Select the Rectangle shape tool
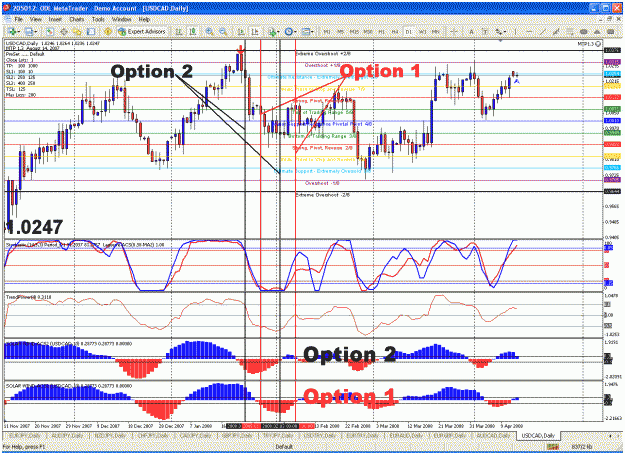Image resolution: width=625 pixels, height=453 pixels. (x=611, y=32)
